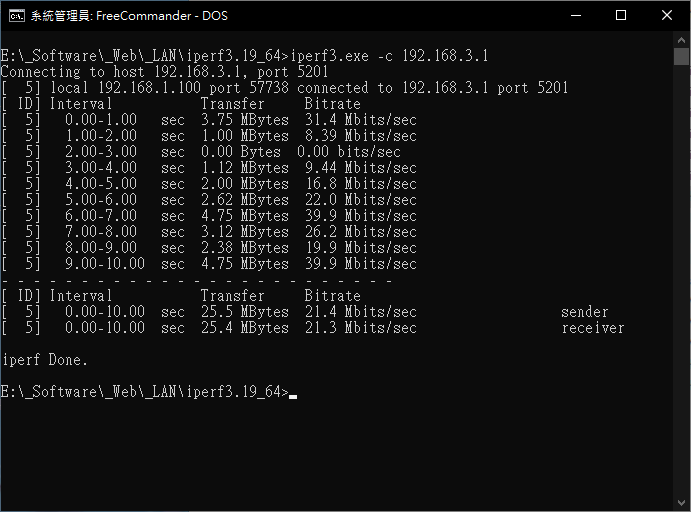Click the 0.00 Bytes transfer value
Screen dimensions: 691x512
241,152
